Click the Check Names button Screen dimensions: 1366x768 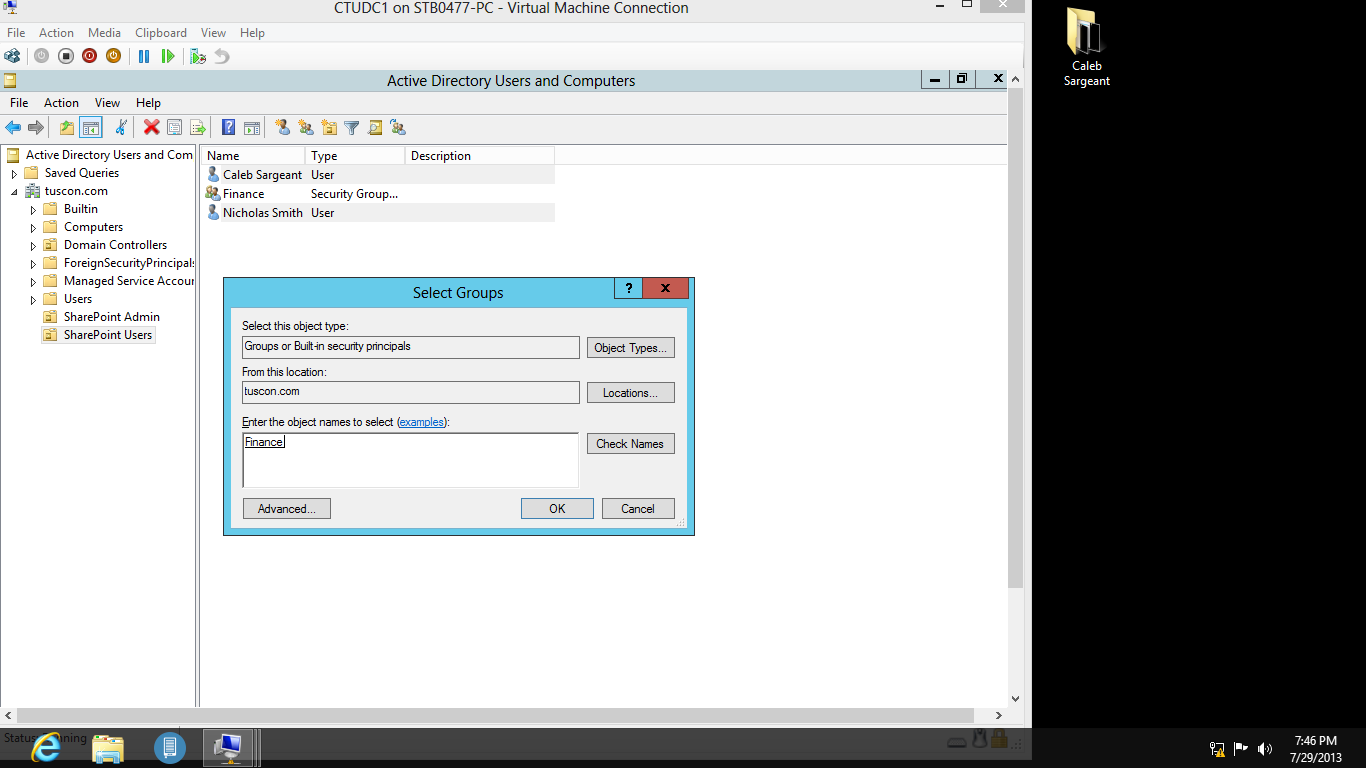pos(631,444)
